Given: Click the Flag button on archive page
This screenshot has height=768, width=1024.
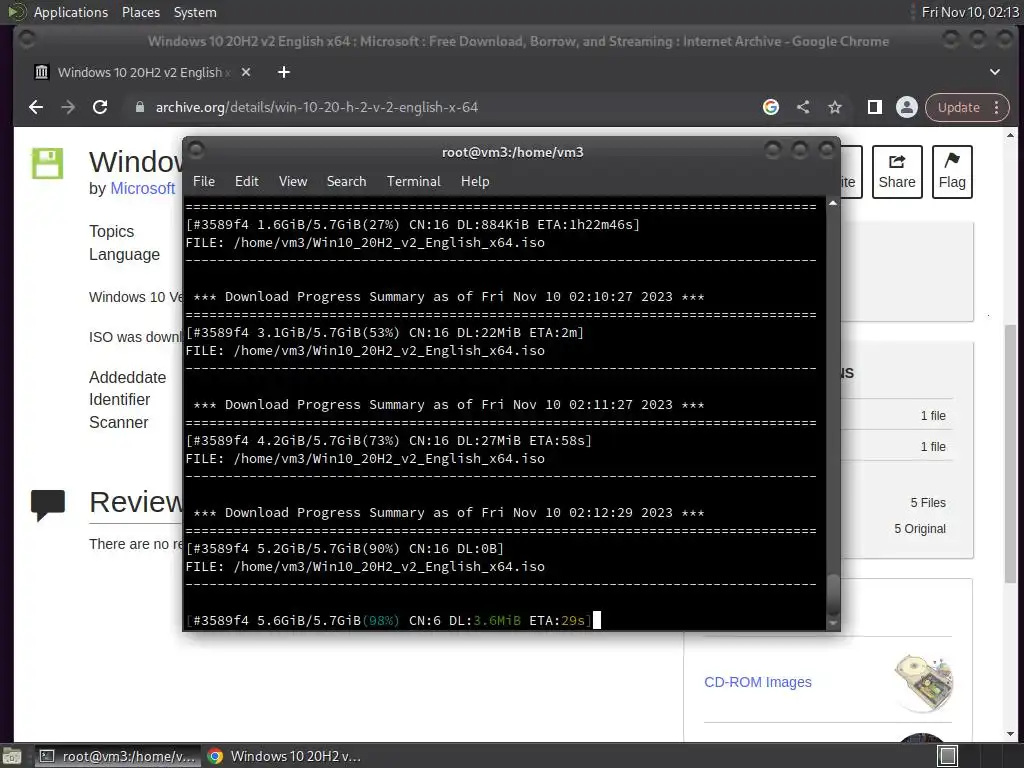Looking at the screenshot, I should coord(952,172).
